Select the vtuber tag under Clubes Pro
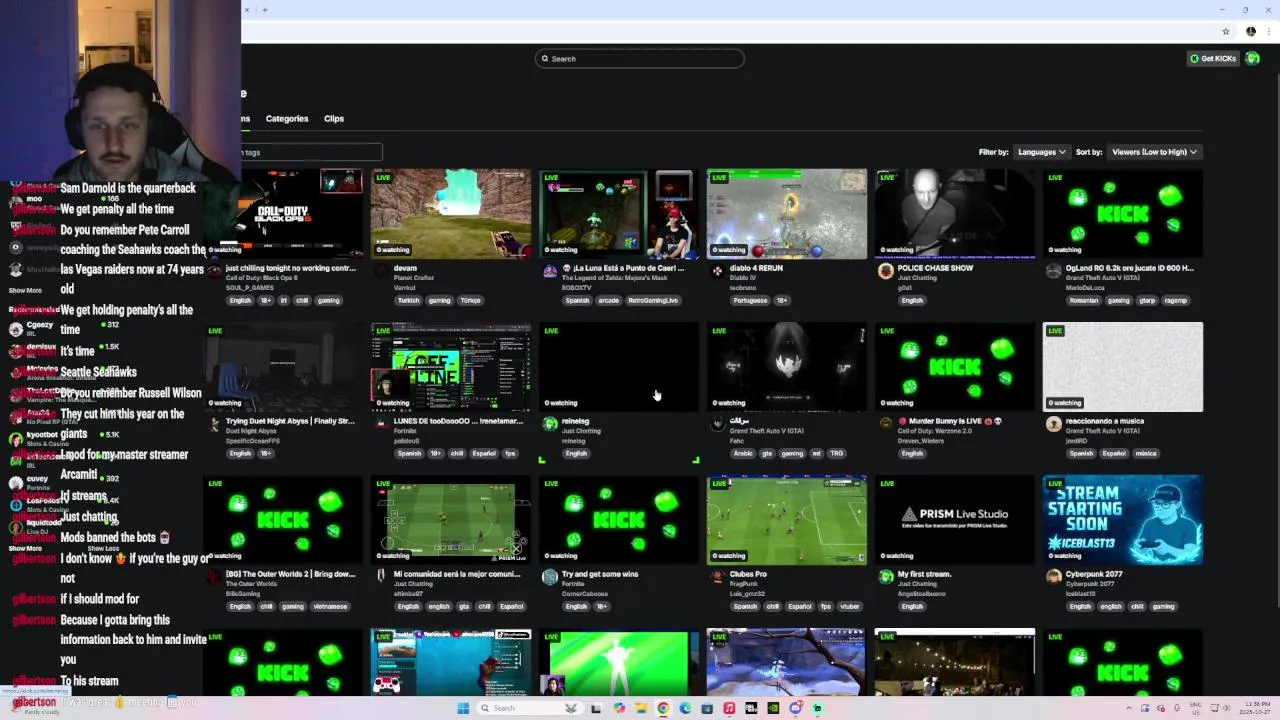 850,606
